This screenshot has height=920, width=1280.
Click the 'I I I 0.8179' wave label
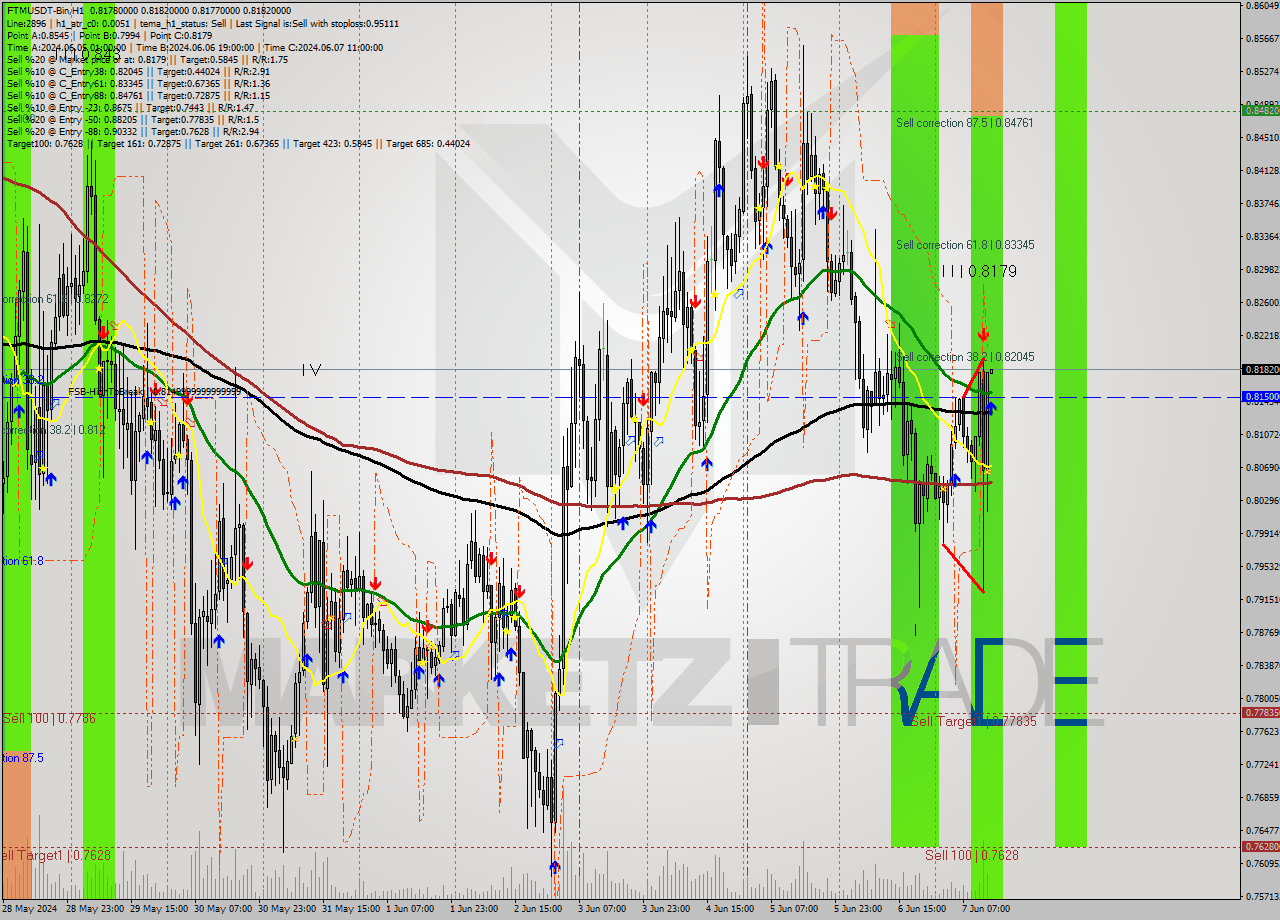pyautogui.click(x=978, y=271)
